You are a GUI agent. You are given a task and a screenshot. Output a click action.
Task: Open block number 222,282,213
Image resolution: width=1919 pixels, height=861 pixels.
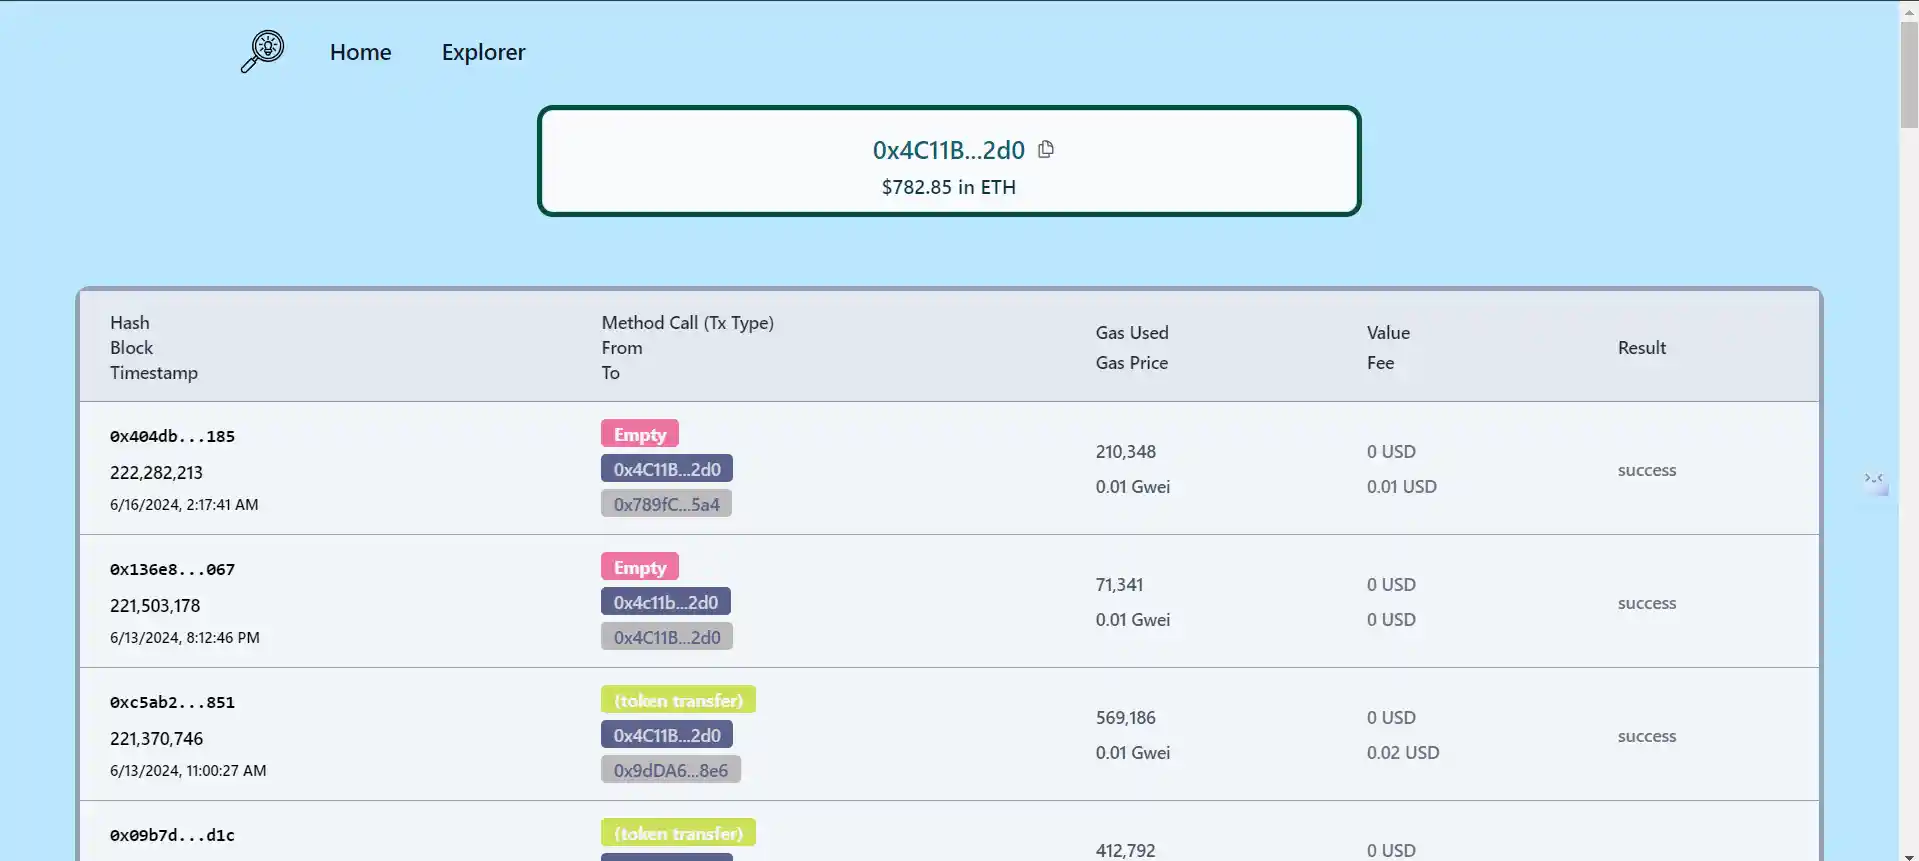[x=156, y=472]
